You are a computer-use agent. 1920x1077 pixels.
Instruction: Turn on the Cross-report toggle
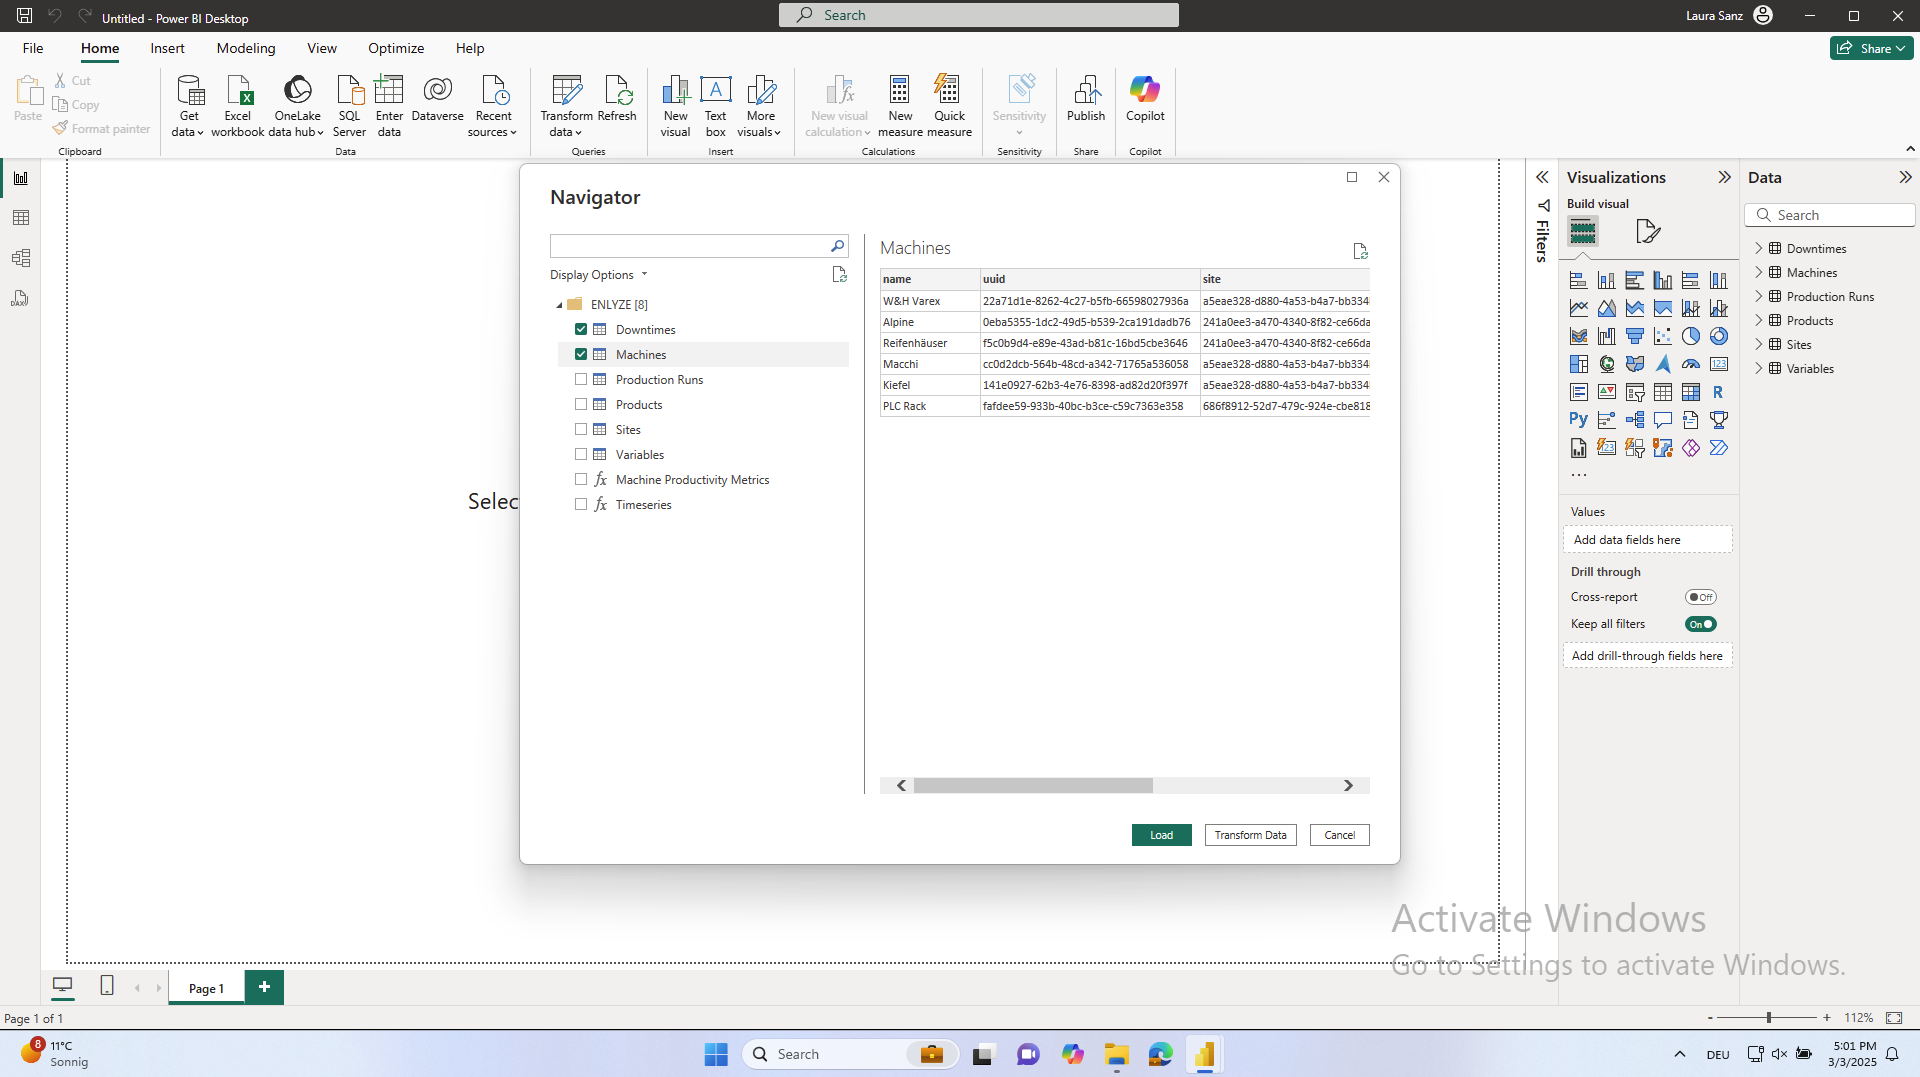point(1700,597)
